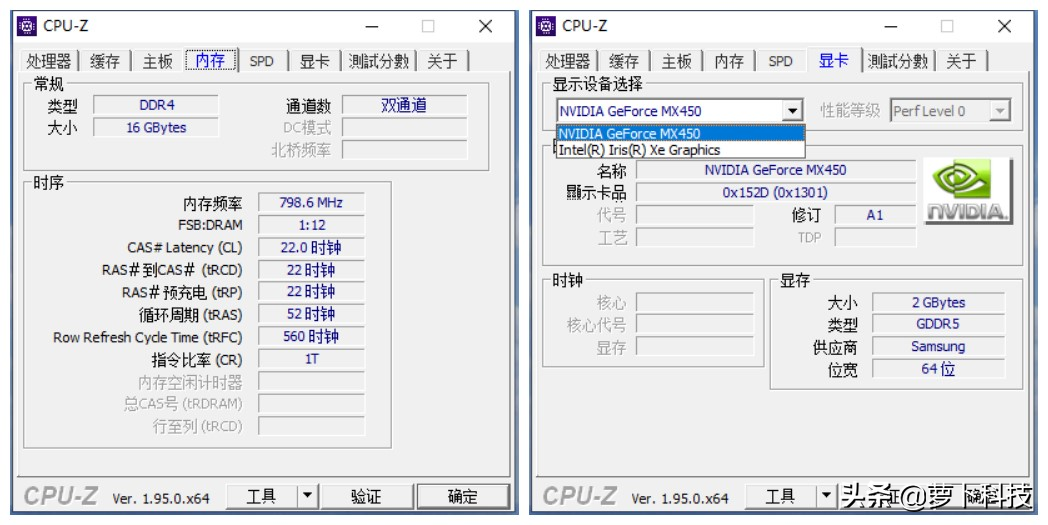Expand 工具 dropdown arrow in right window

click(826, 496)
